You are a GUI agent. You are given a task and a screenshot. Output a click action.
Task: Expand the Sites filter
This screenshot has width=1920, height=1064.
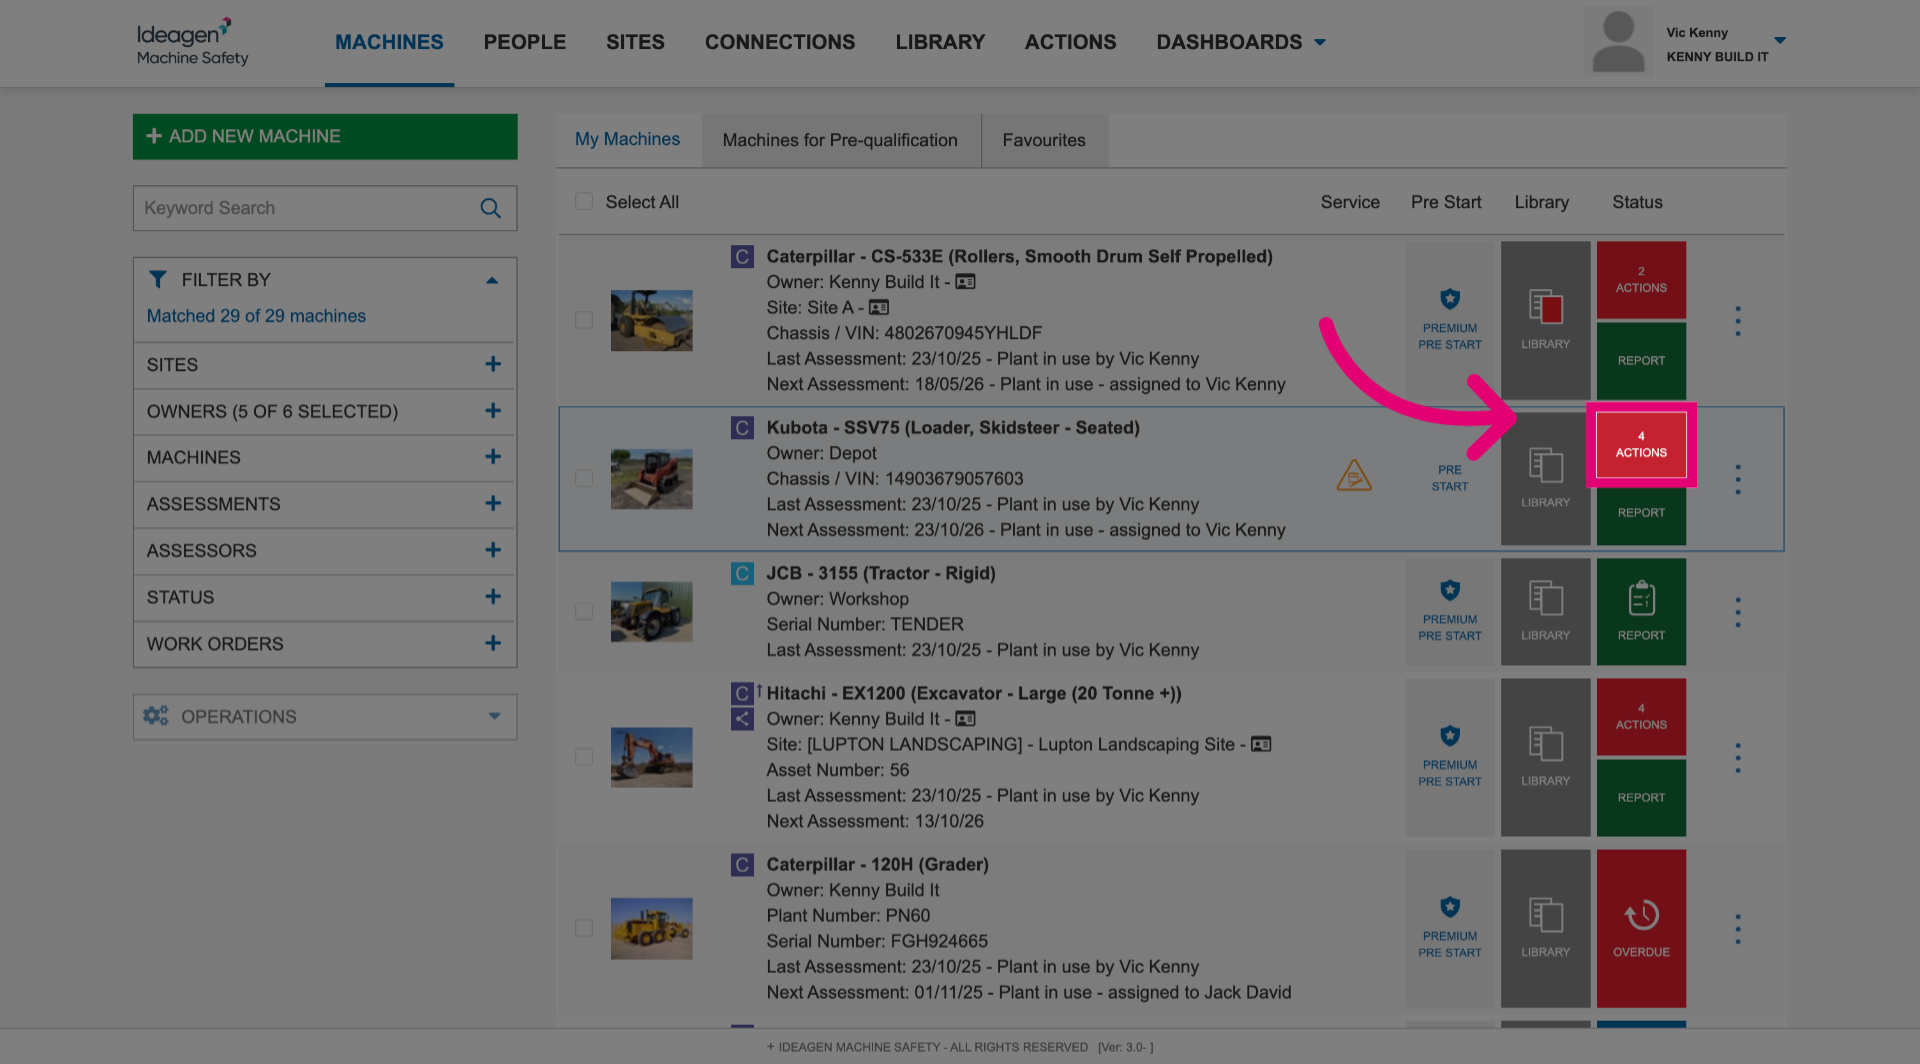(x=493, y=364)
